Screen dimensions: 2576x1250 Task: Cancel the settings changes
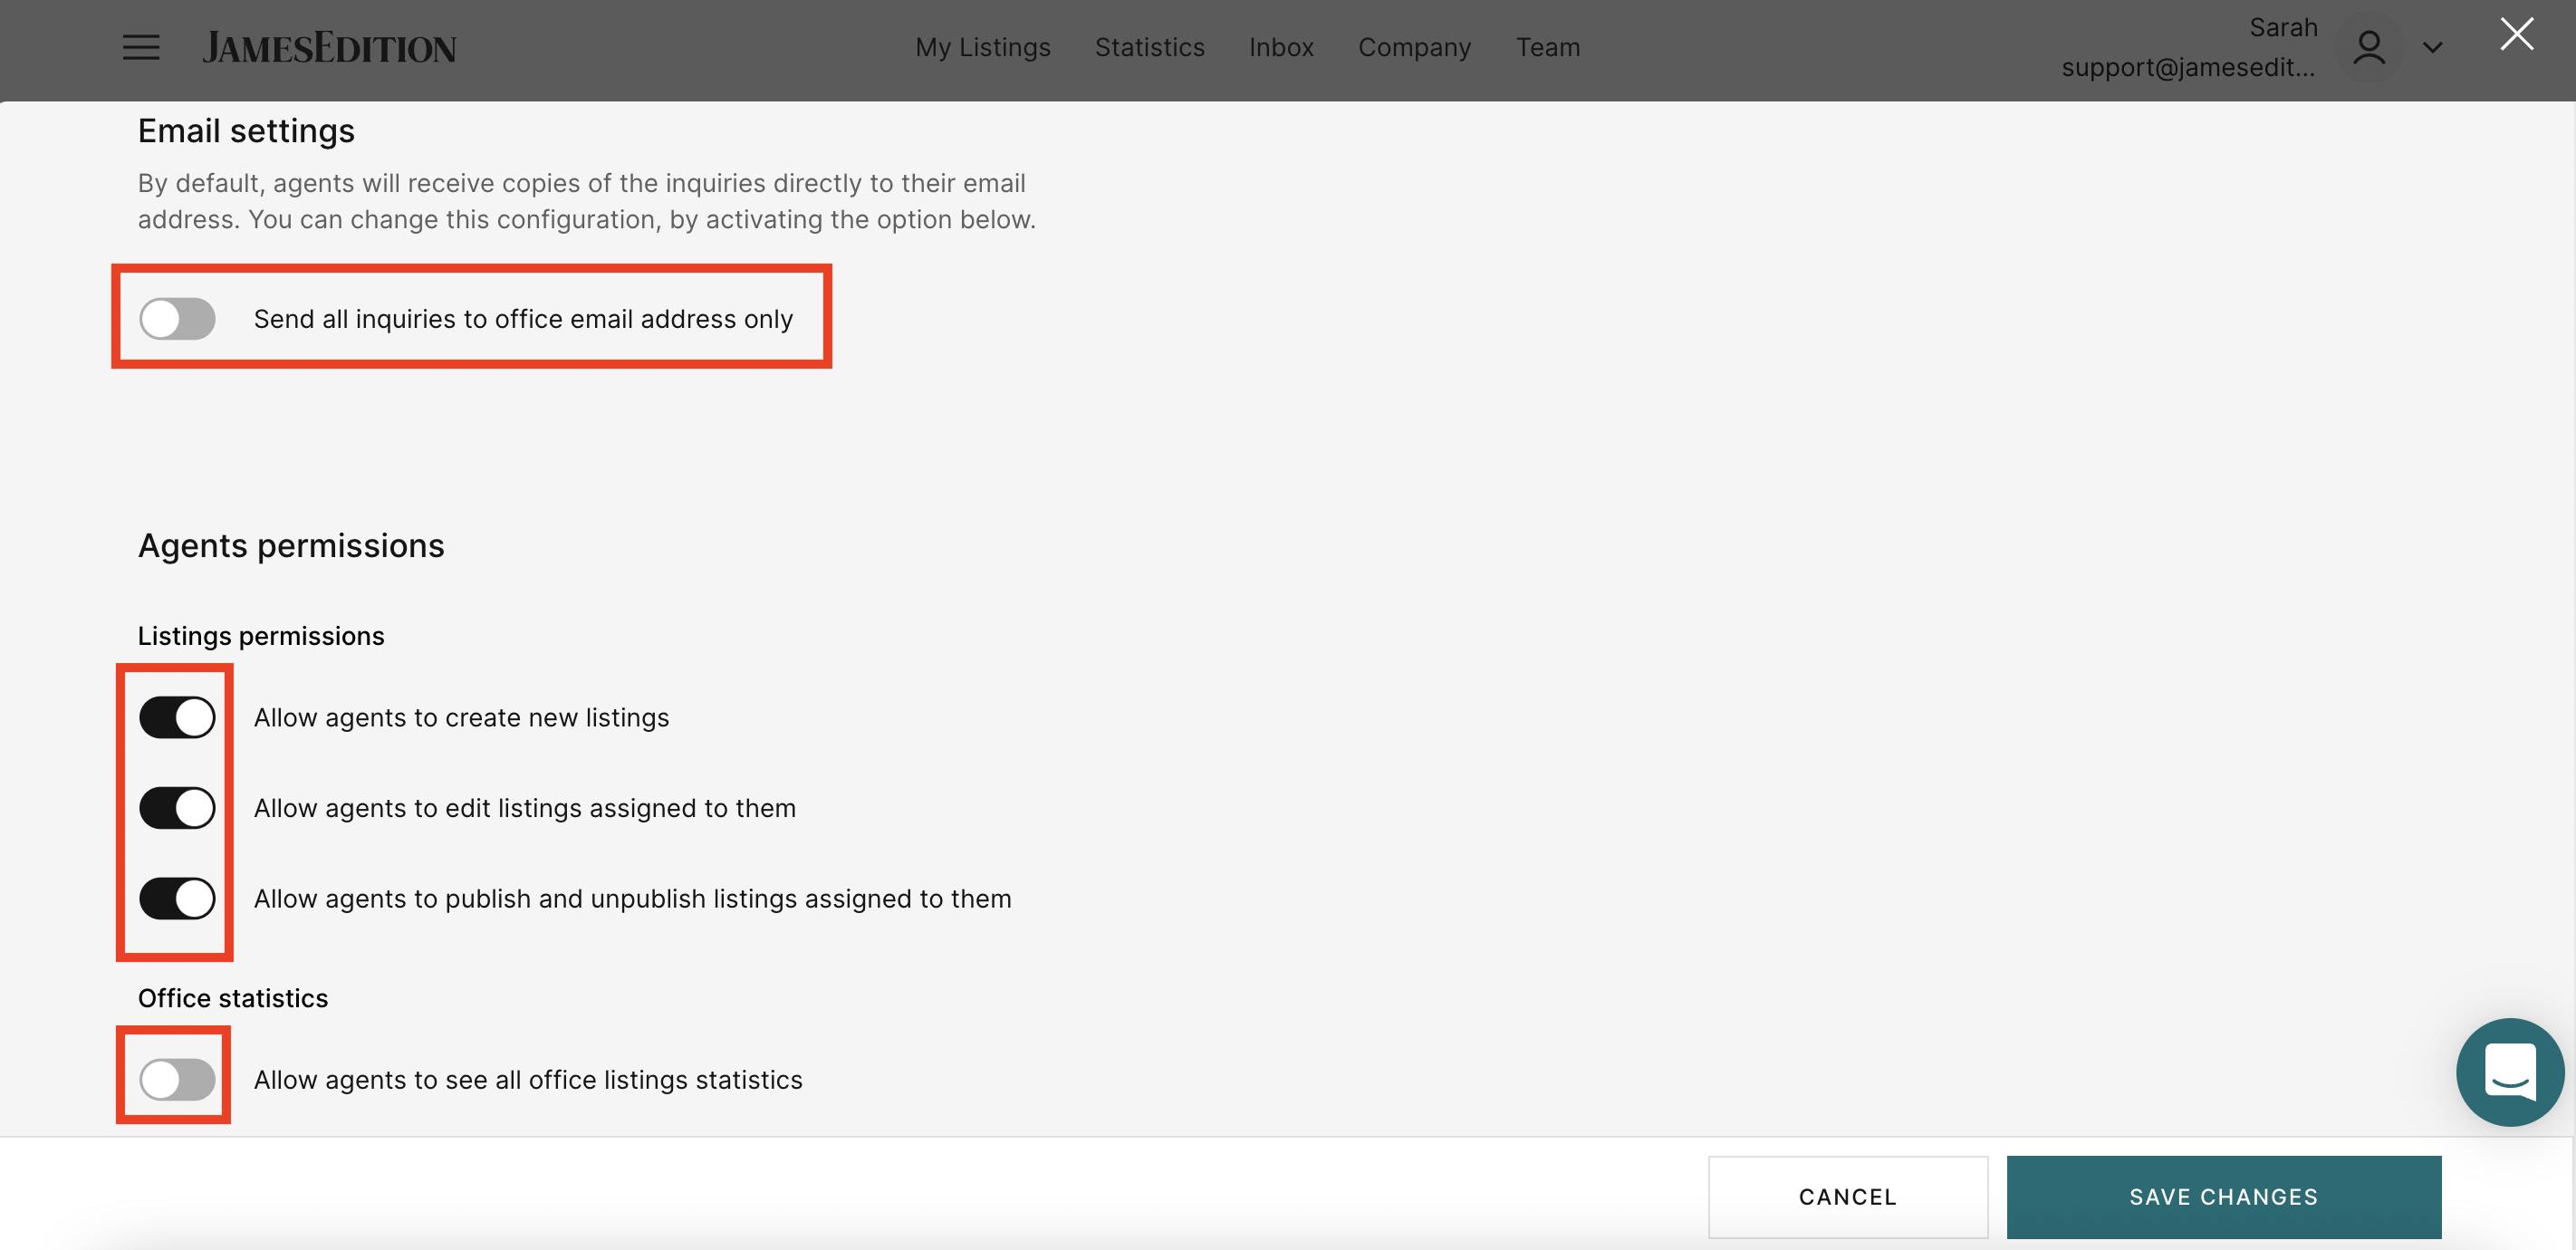click(1848, 1196)
